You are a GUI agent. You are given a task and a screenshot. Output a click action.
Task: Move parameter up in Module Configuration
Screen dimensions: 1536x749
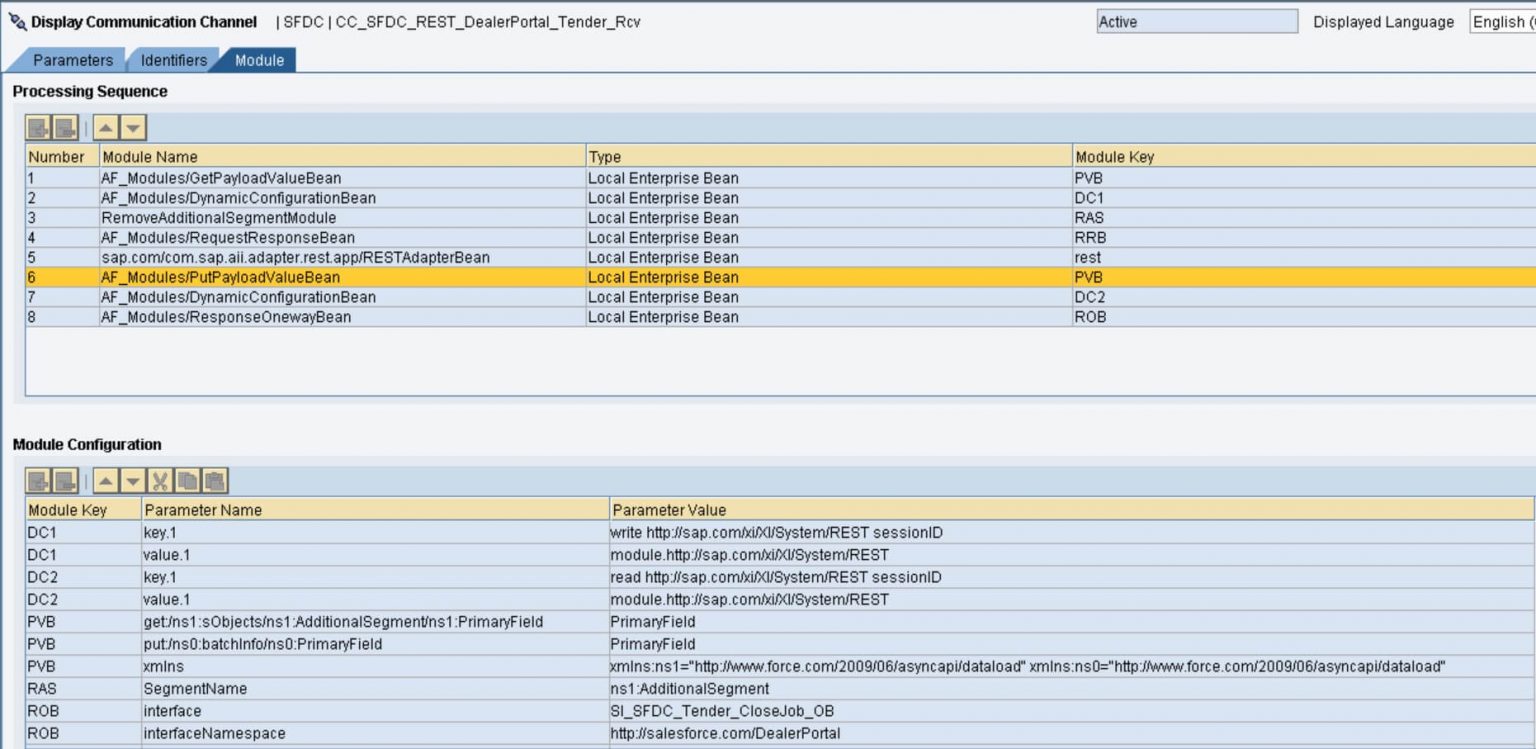(x=107, y=481)
